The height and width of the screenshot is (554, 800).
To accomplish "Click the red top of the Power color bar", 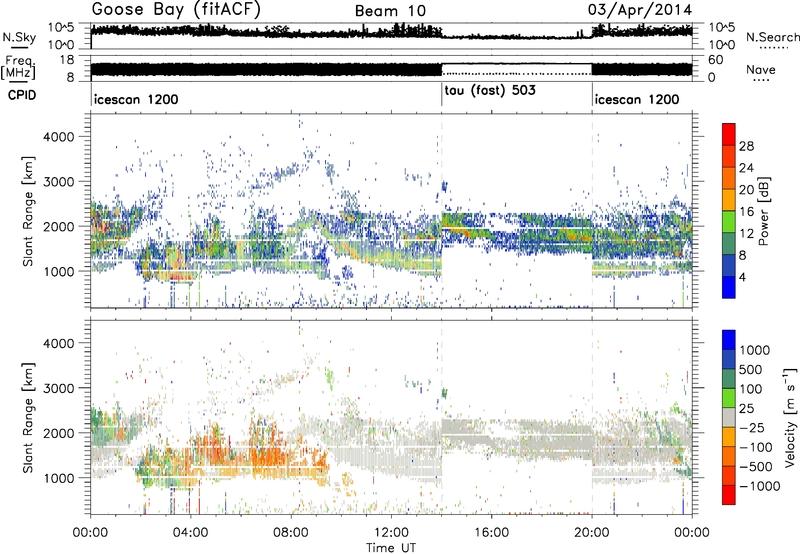I will [729, 134].
